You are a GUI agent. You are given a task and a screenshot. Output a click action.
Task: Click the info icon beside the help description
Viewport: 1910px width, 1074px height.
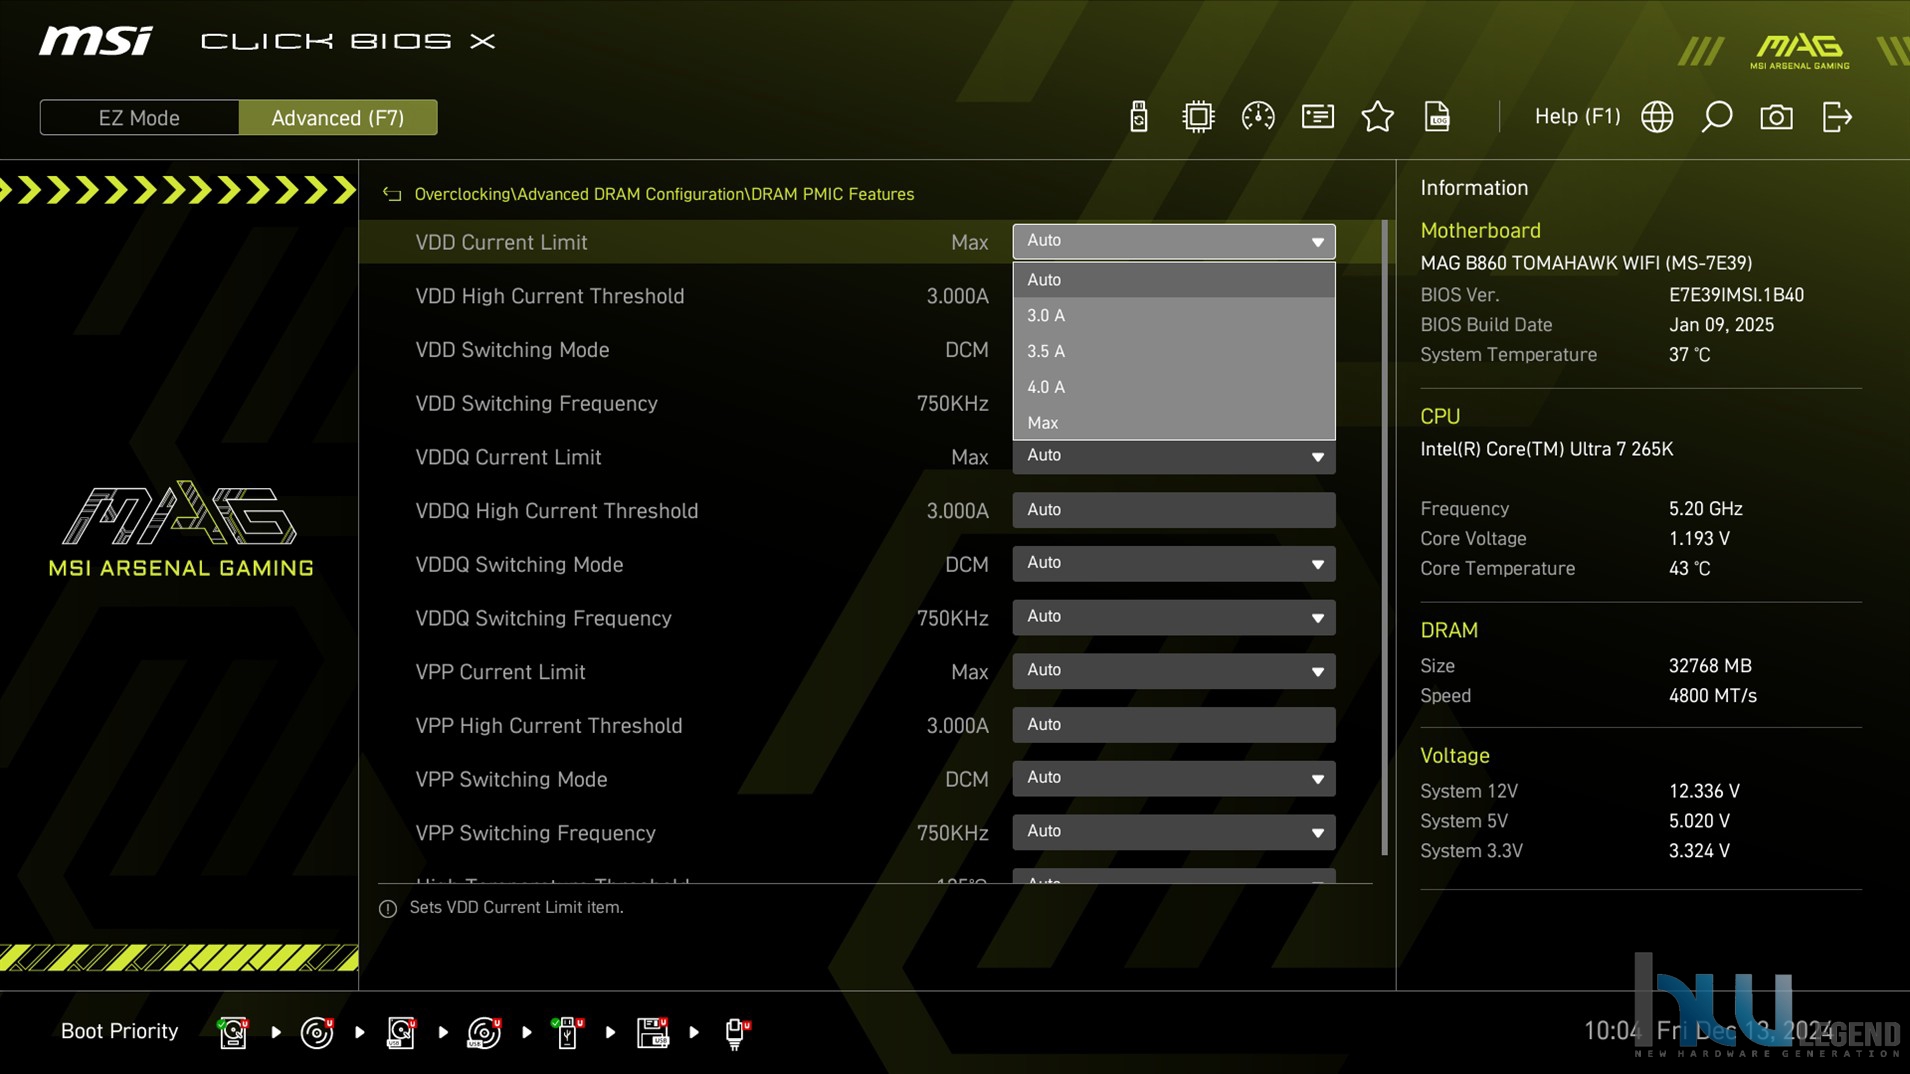pos(388,908)
